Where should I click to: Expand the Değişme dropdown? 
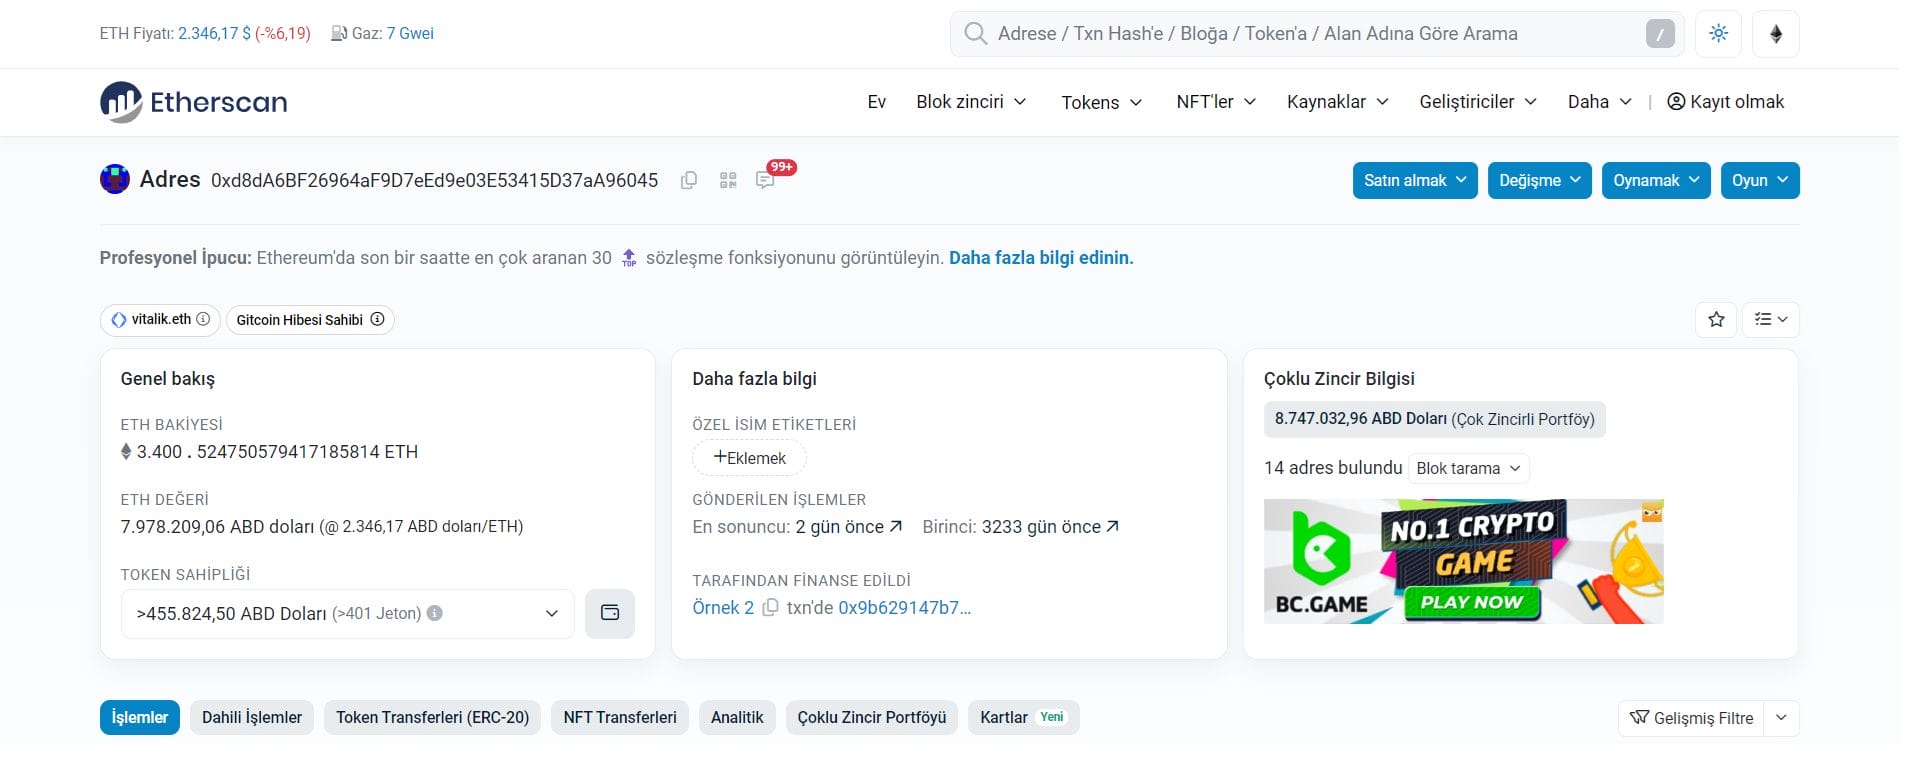pyautogui.click(x=1540, y=180)
